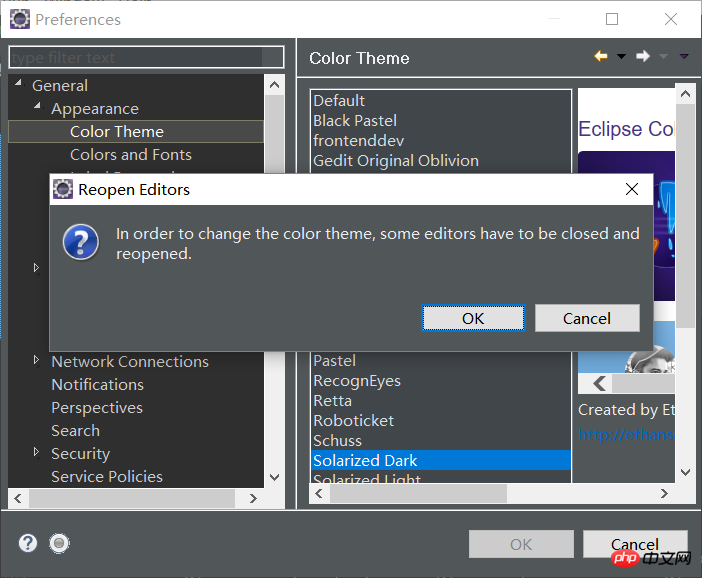The height and width of the screenshot is (578, 702).
Task: Click right arrow of theme list horizontal scrollbar
Action: [x=664, y=493]
